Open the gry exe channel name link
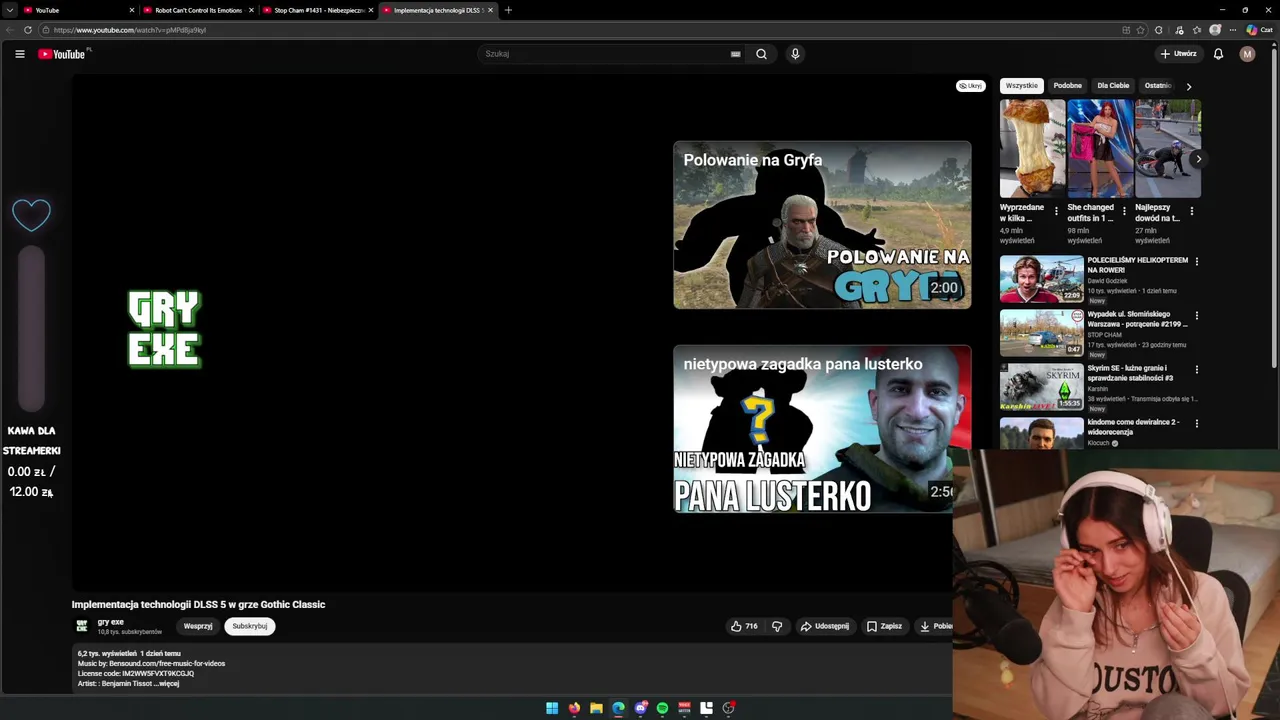The height and width of the screenshot is (720, 1280). point(111,622)
